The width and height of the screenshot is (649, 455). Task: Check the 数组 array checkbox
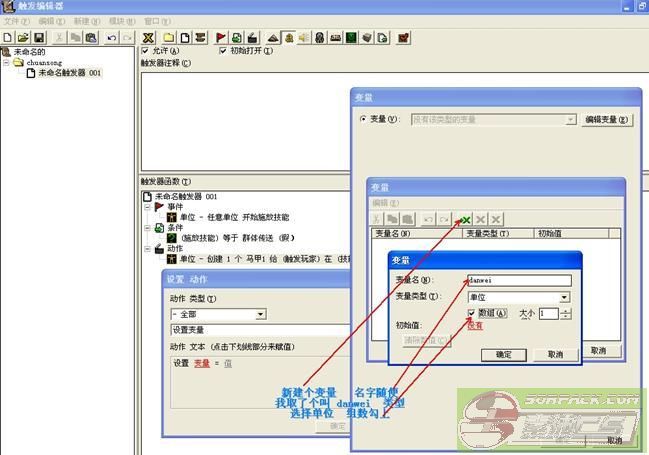(x=472, y=313)
